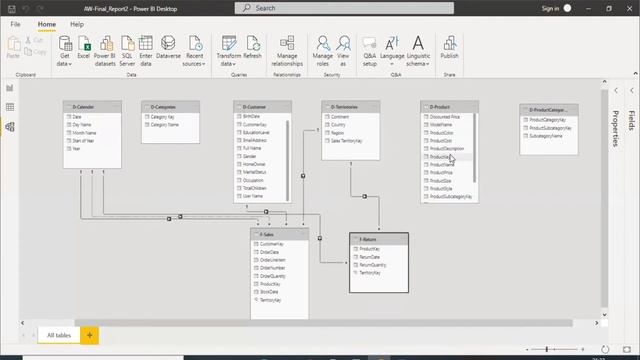
Task: Select the D-Product table header
Action: (x=449, y=107)
